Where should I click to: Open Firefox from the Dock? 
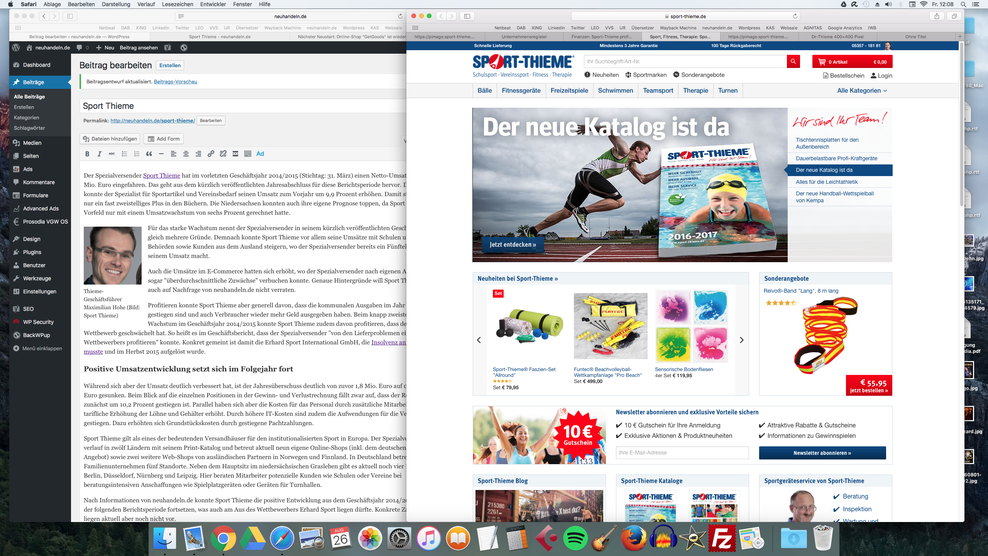[633, 538]
